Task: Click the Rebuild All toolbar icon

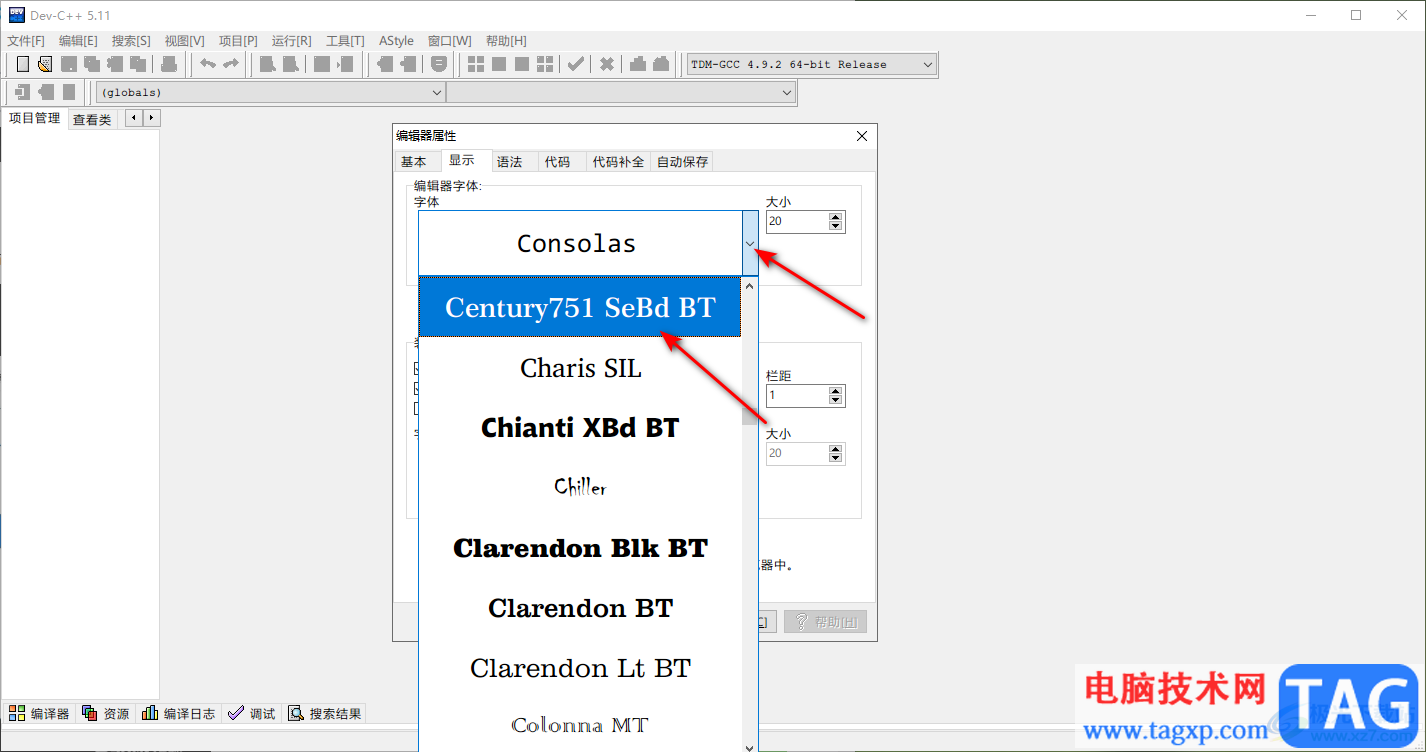Action: 545,64
